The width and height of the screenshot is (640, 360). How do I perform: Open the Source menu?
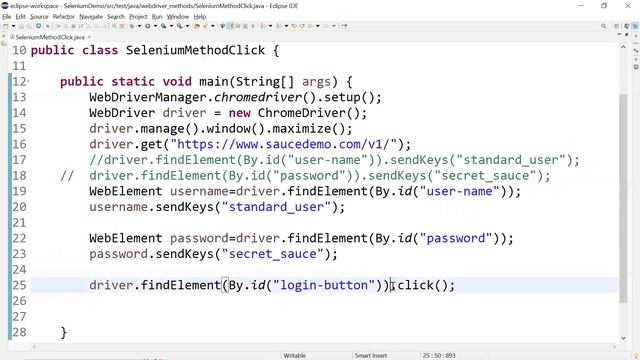39,17
